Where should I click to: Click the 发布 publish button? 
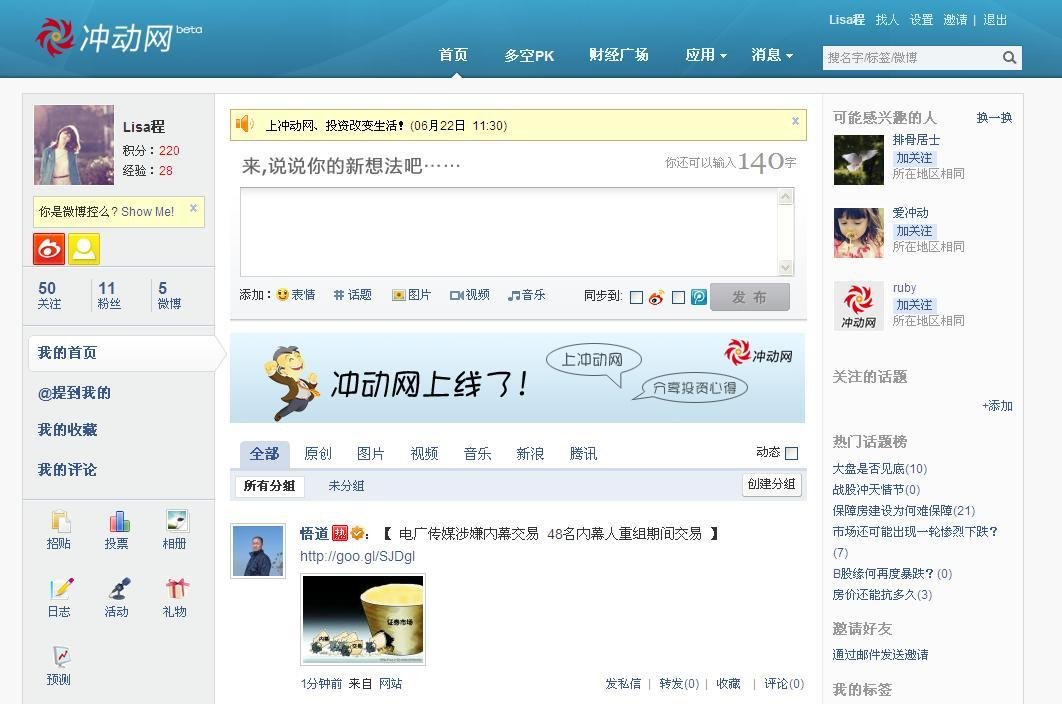tap(750, 297)
